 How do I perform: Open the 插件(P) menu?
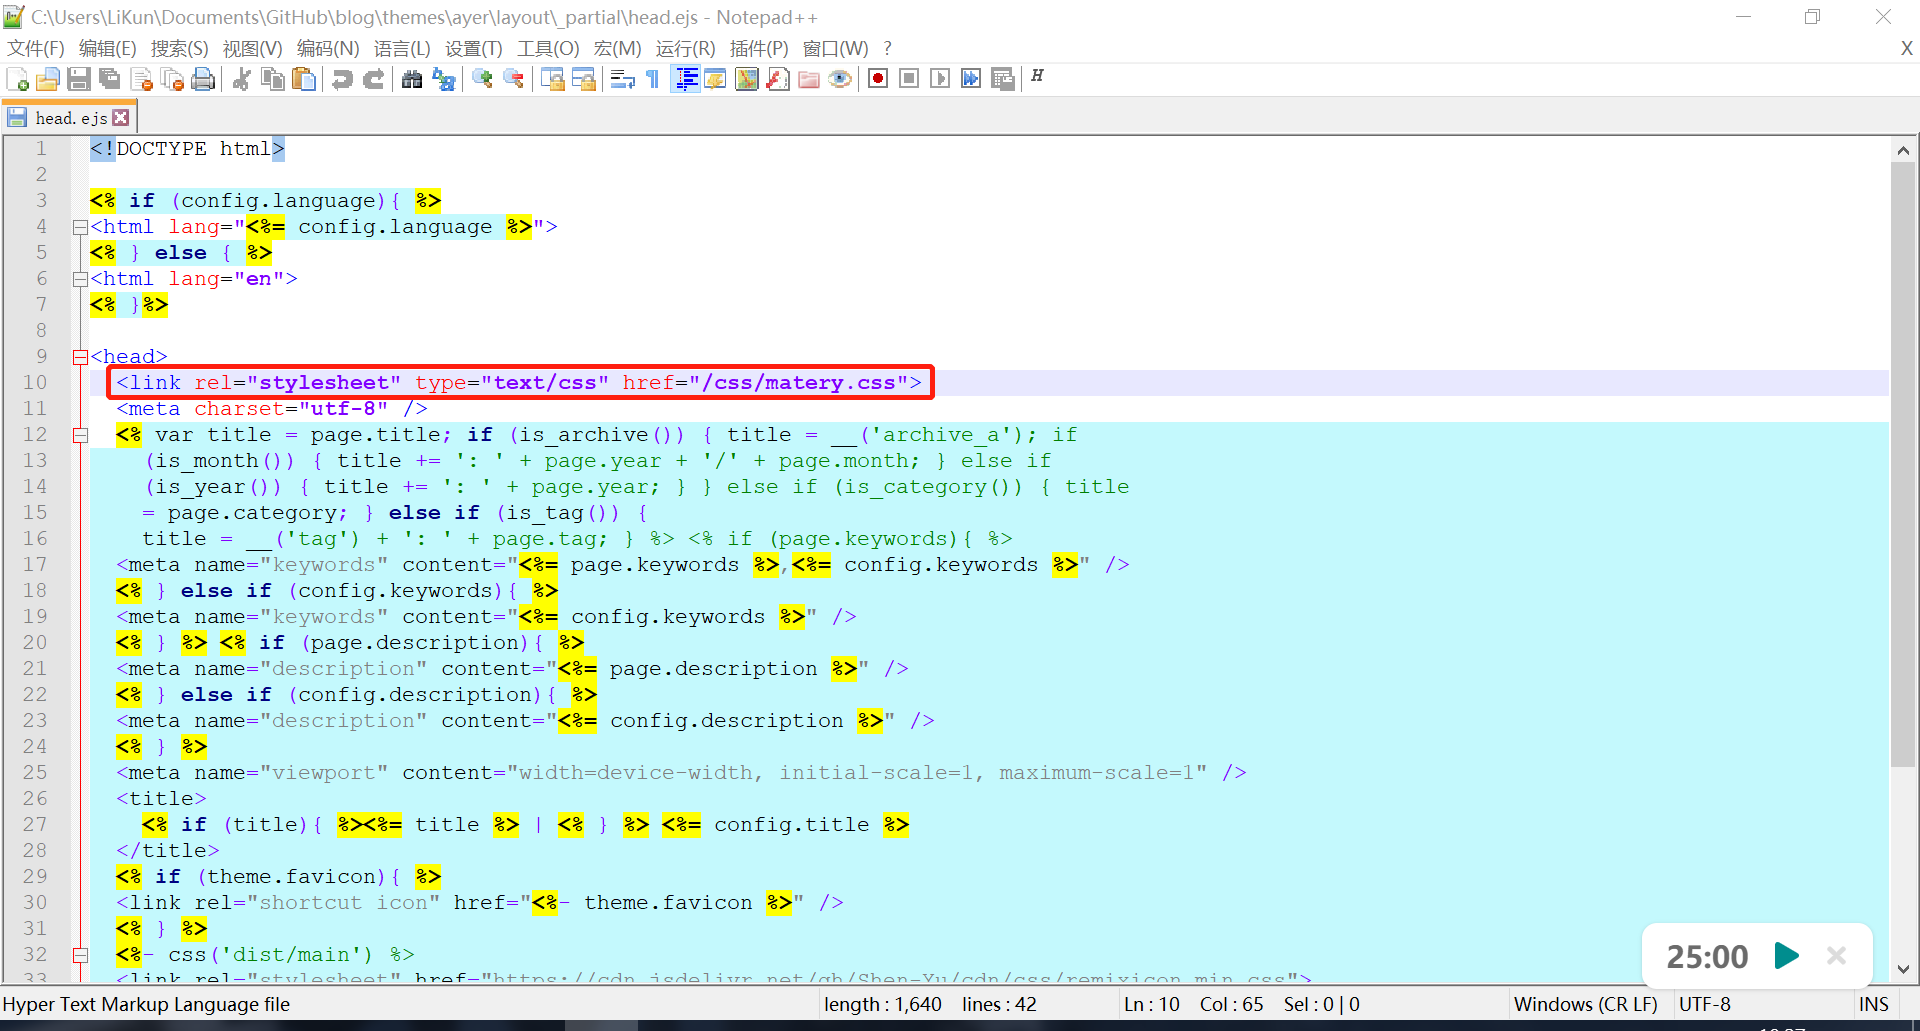tap(759, 48)
